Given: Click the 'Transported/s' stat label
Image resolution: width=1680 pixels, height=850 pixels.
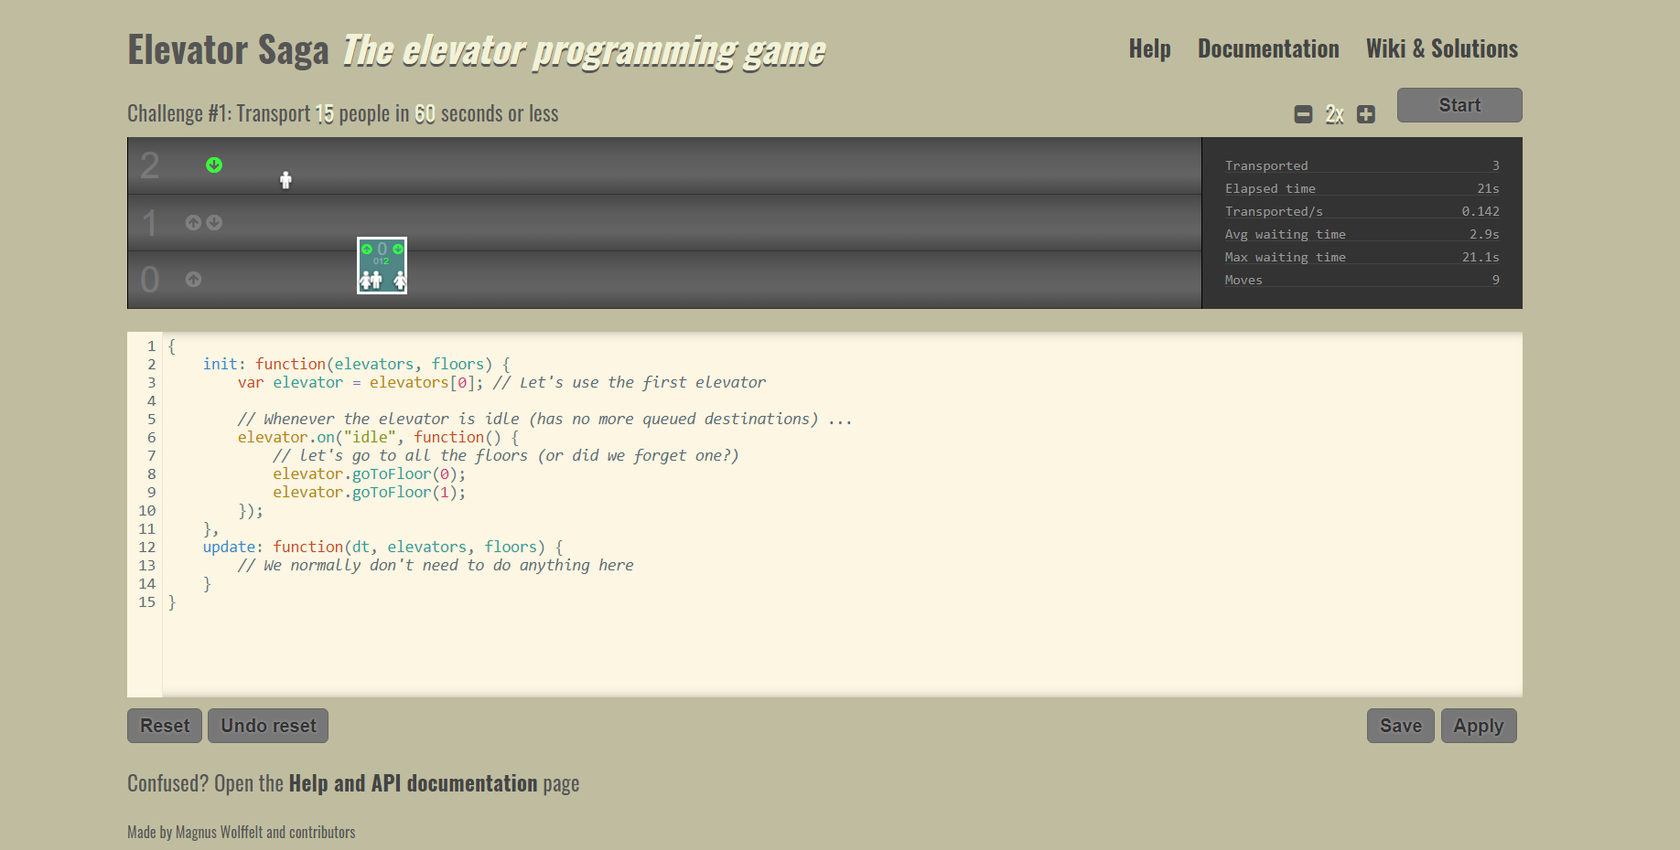Looking at the screenshot, I should point(1274,212).
